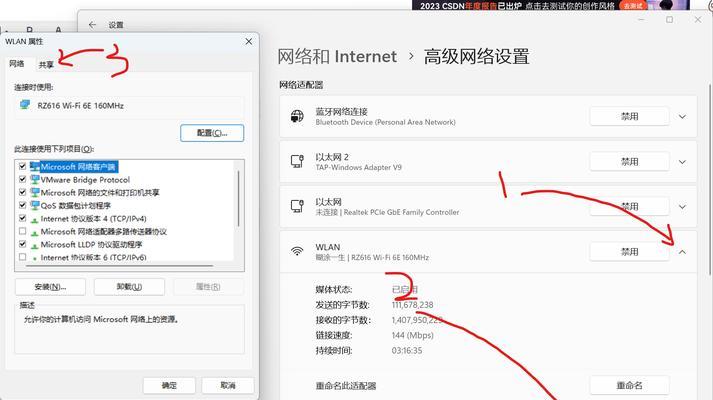Image resolution: width=713 pixels, height=400 pixels.
Task: Select RZ616 Wi-Fi 6E 160MHz adapter field
Action: point(129,106)
